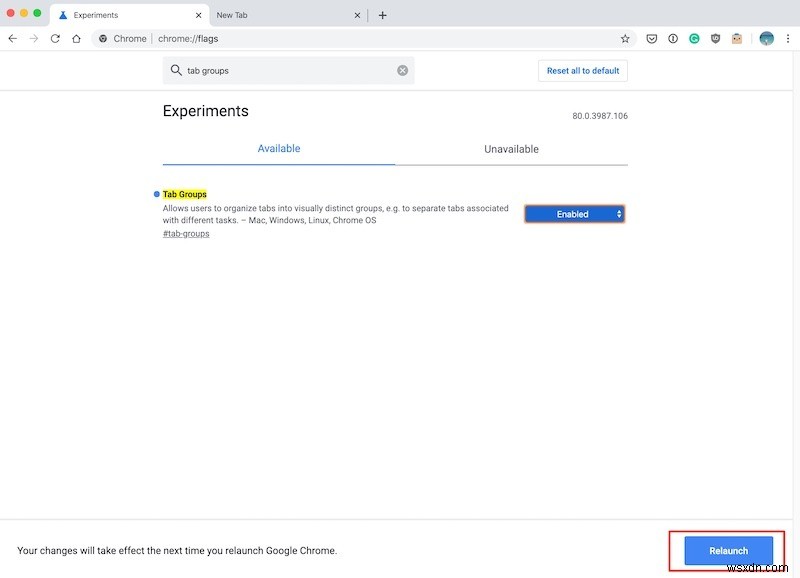Click the Tab Groups flag title
Screen dimensions: 800x578
[x=185, y=194]
